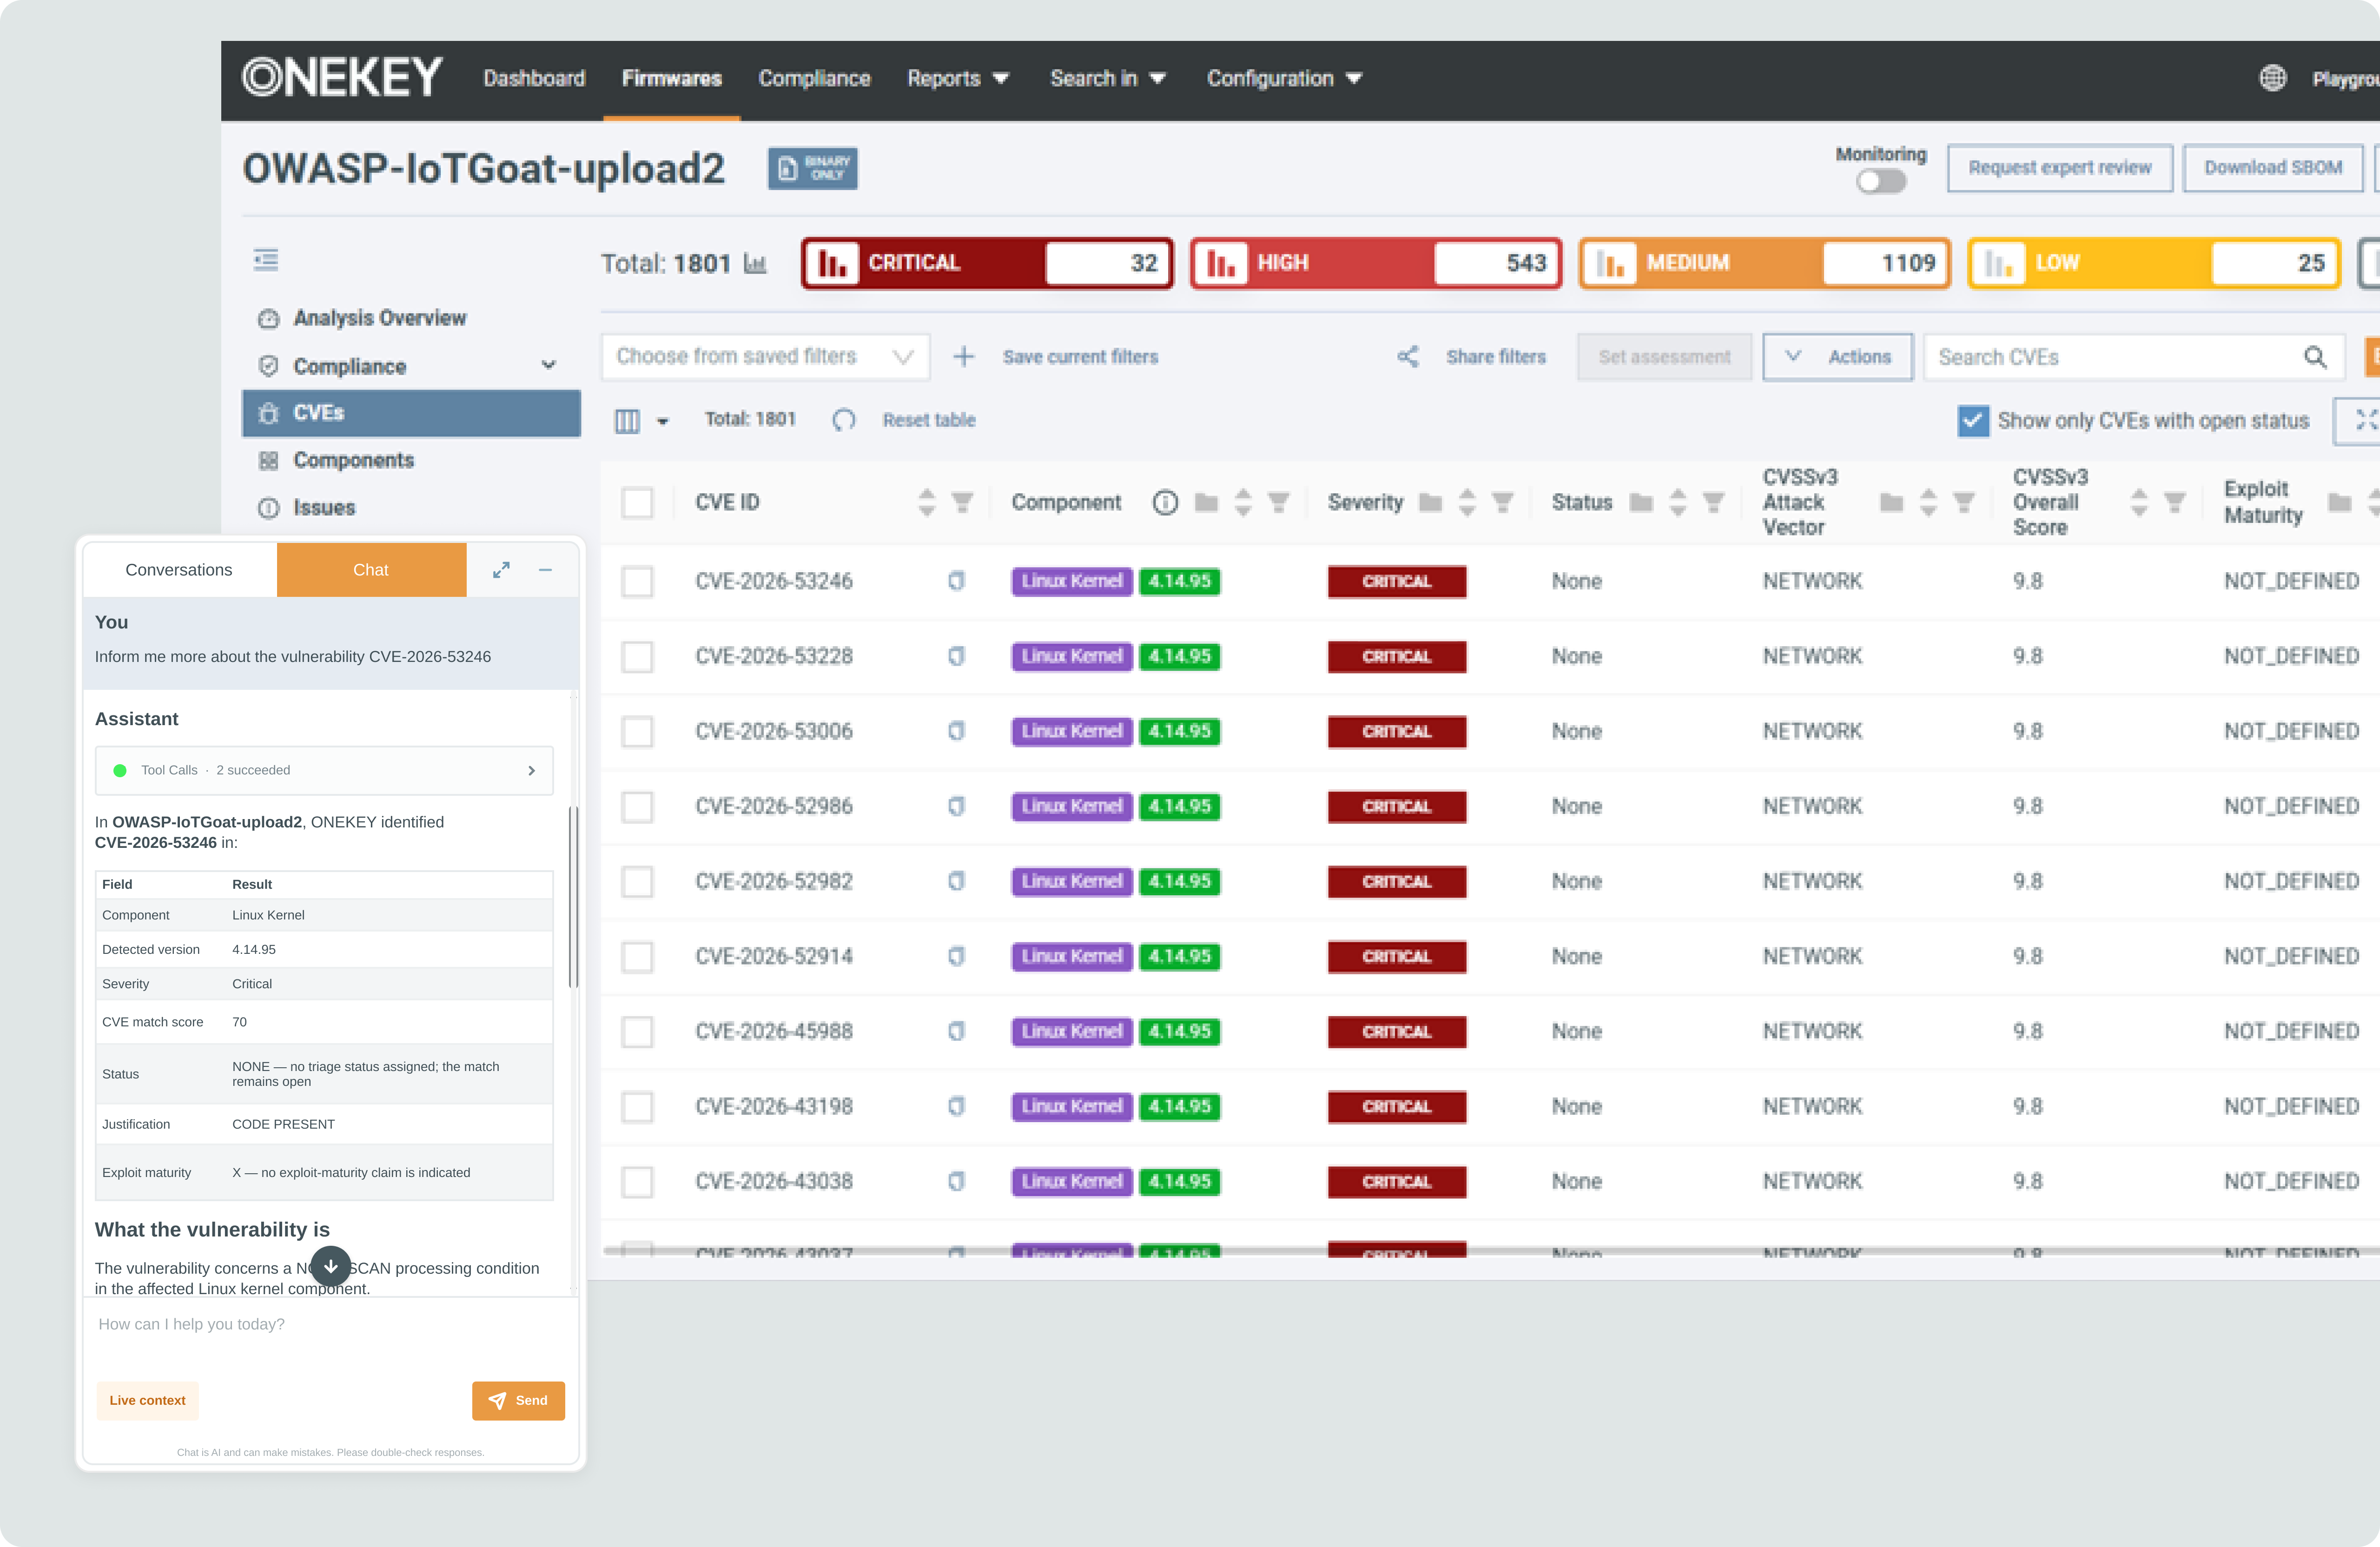Filter by the MEDIUM severity bar

1764,263
